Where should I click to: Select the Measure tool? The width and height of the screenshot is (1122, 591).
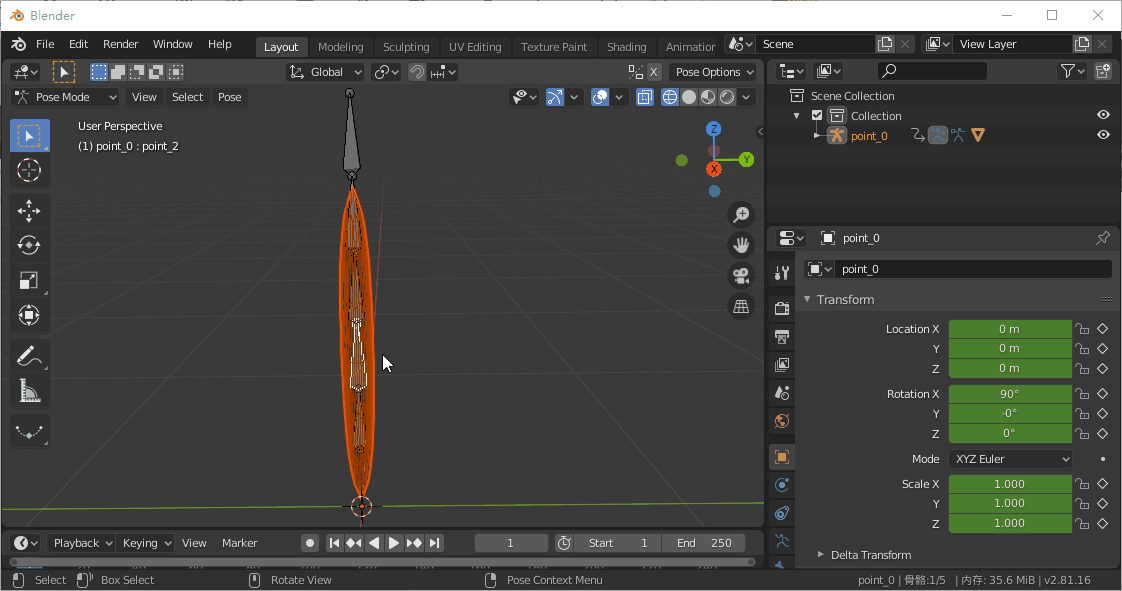[x=29, y=391]
